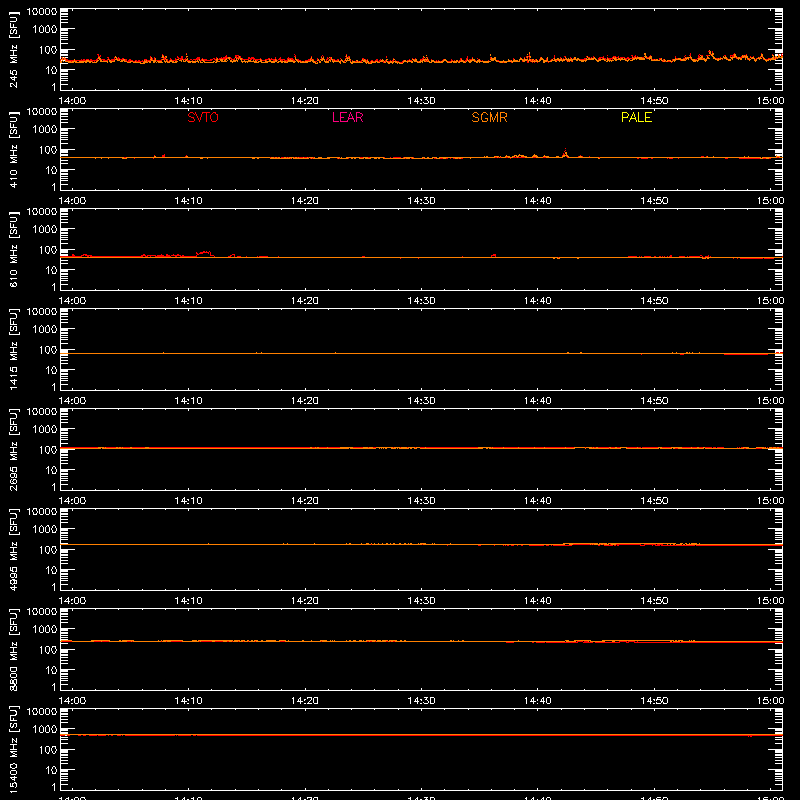Click 14:00 time label under 245 MHz plot
This screenshot has height=800, width=800.
point(72,101)
